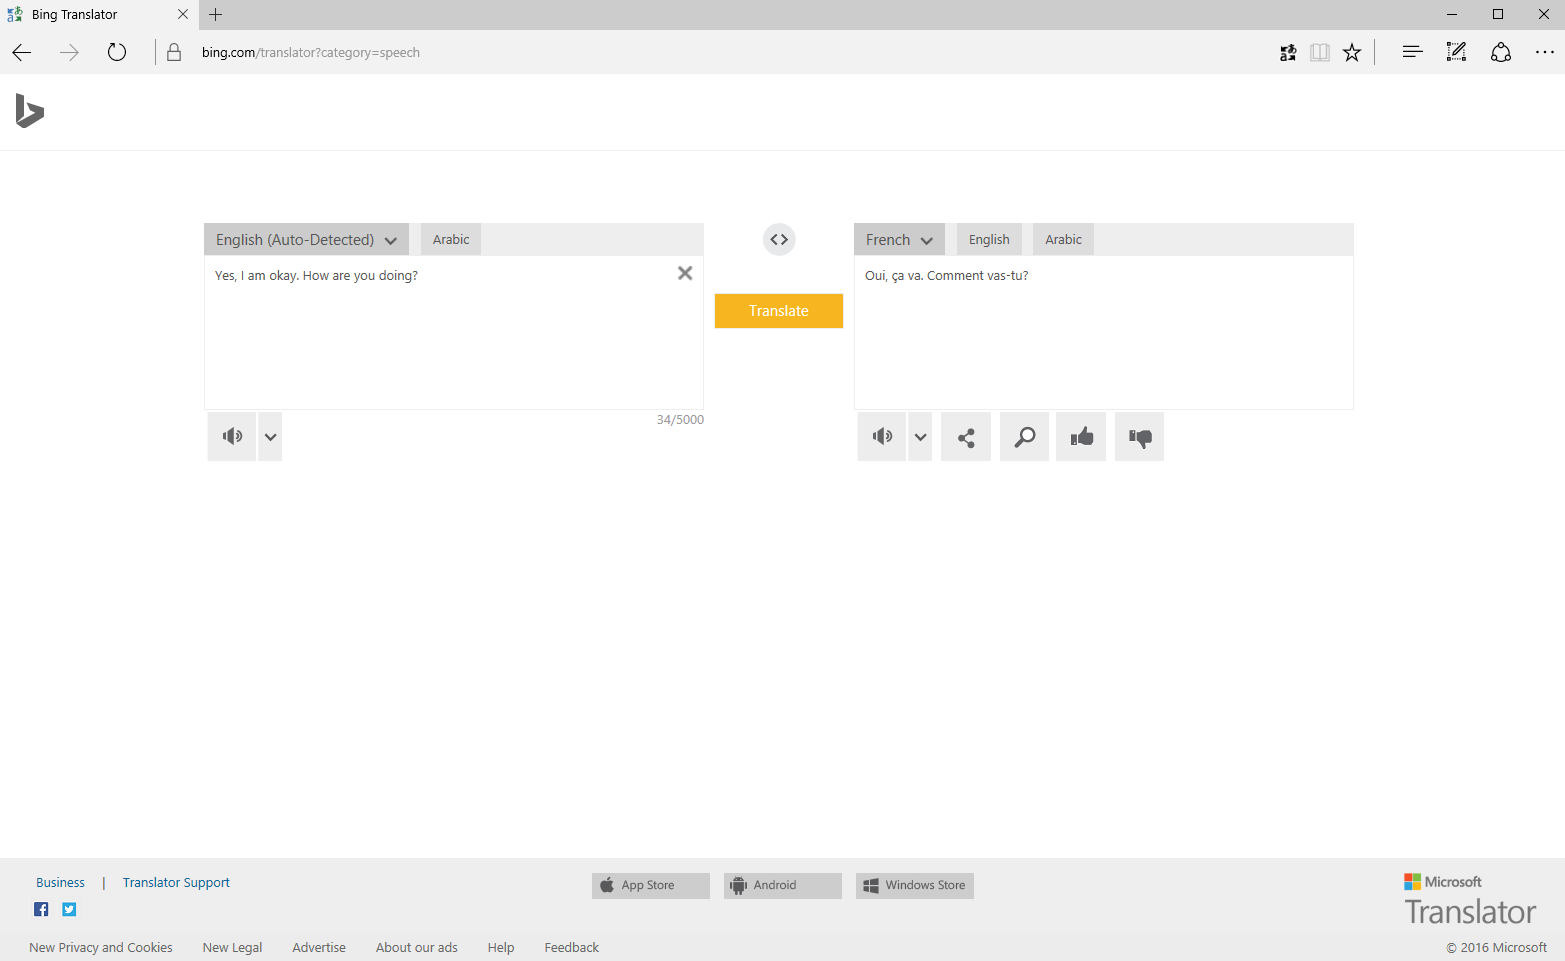Select Arabic as the source language
The height and width of the screenshot is (961, 1565).
(450, 239)
